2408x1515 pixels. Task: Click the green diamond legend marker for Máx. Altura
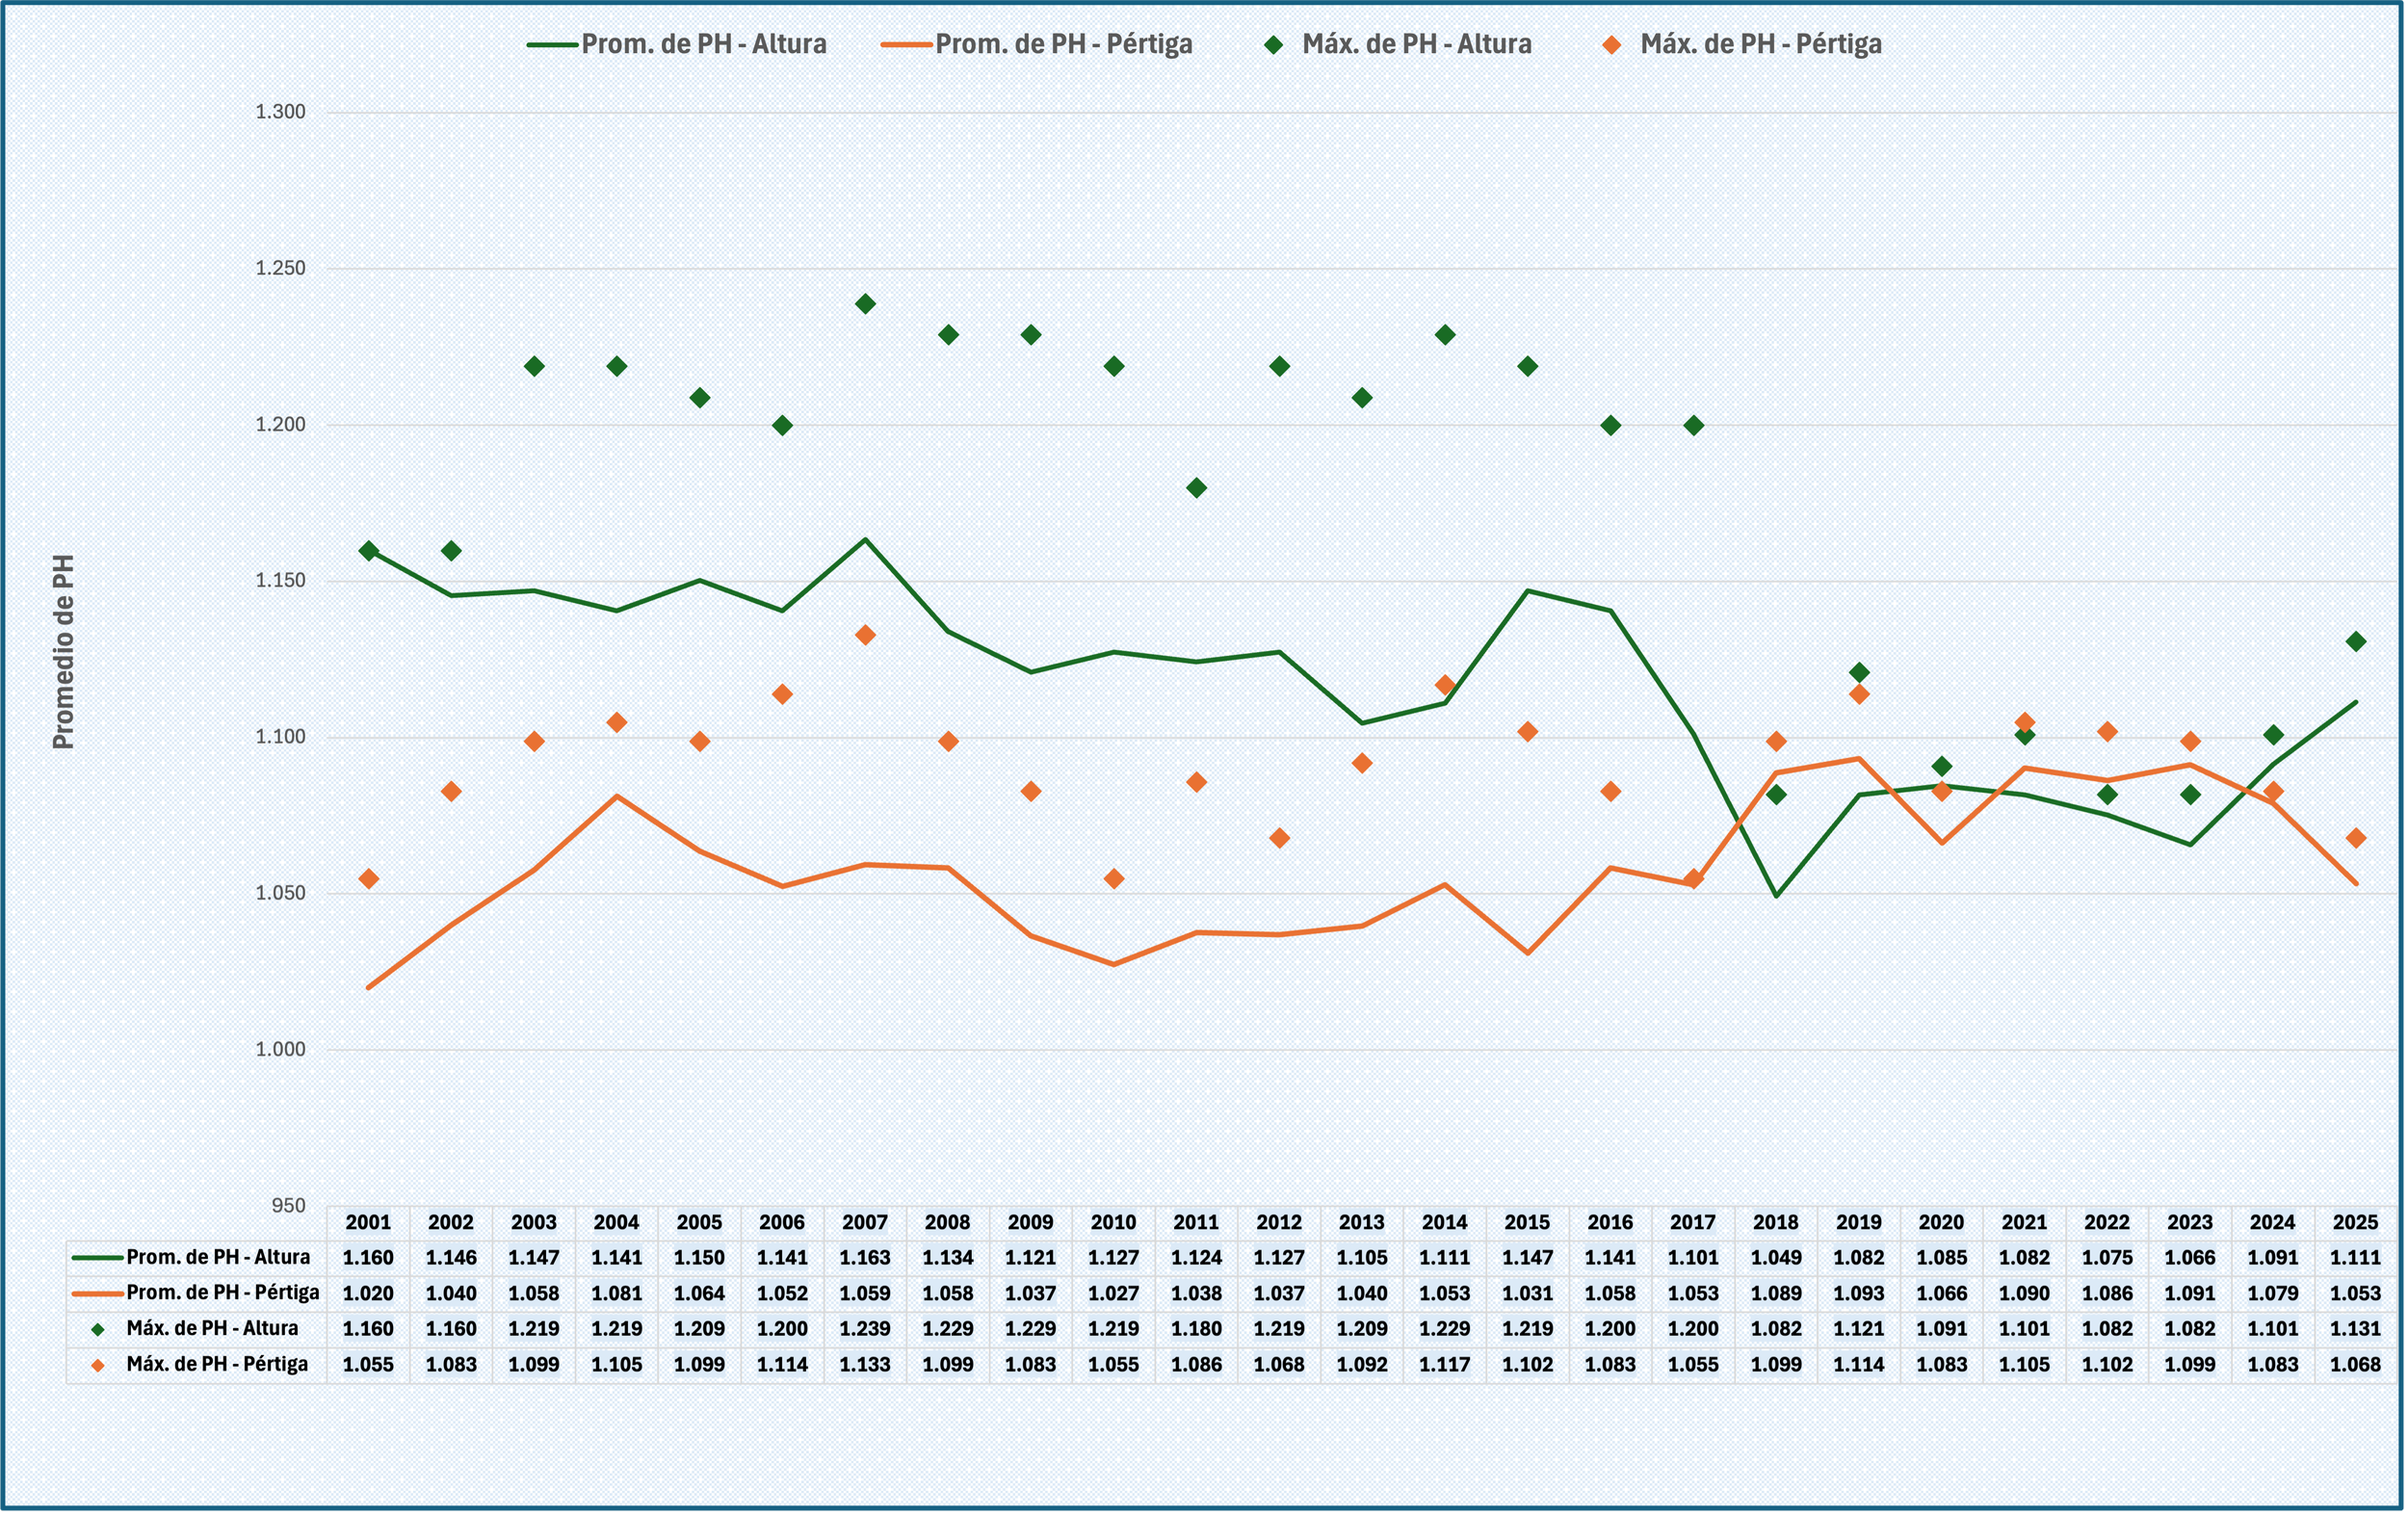tap(1273, 45)
